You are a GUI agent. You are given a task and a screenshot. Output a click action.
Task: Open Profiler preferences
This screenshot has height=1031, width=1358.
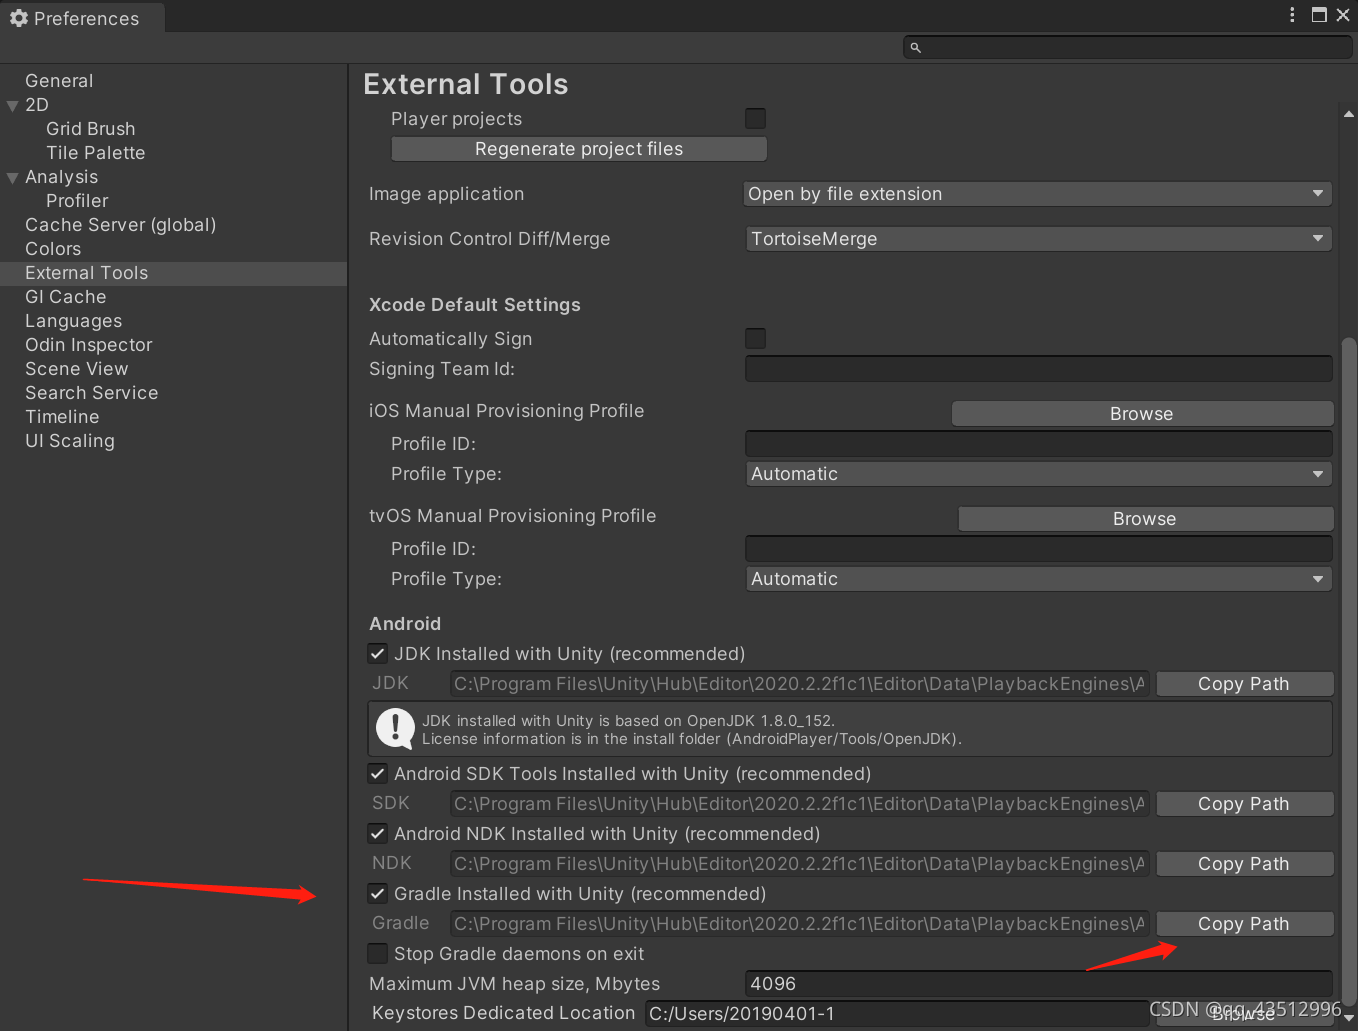point(77,200)
